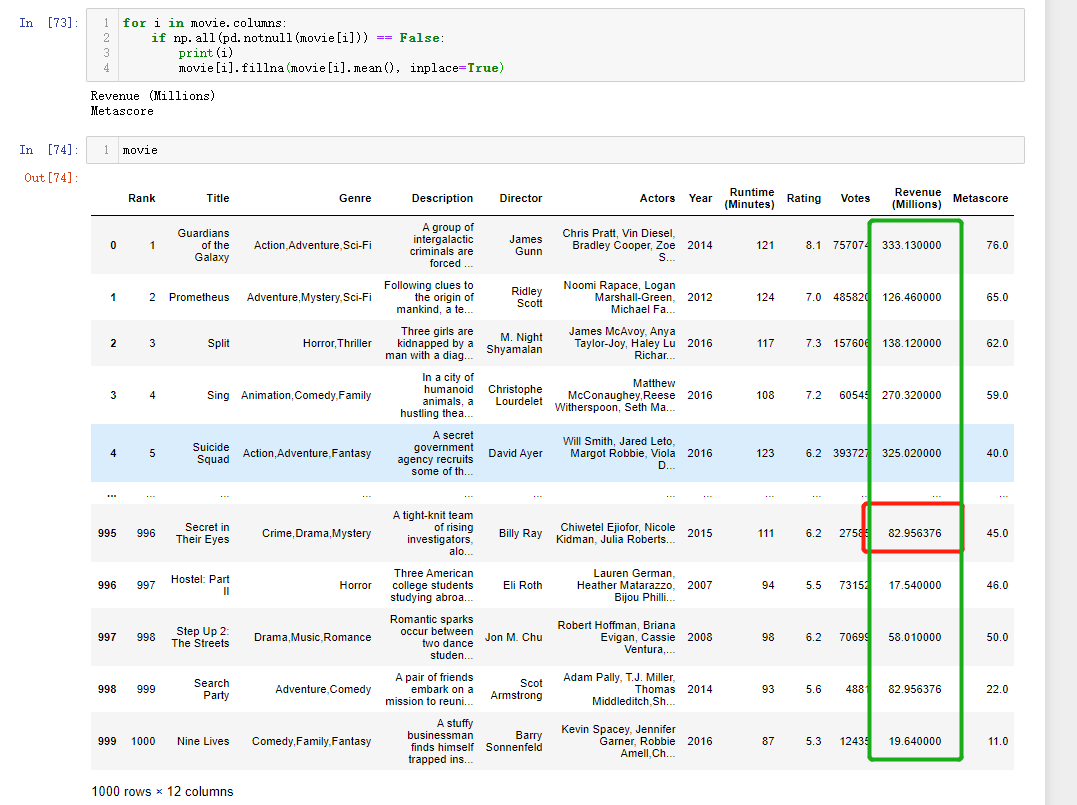Click director cell 'David Ayer'
The image size is (1077, 805).
click(515, 453)
